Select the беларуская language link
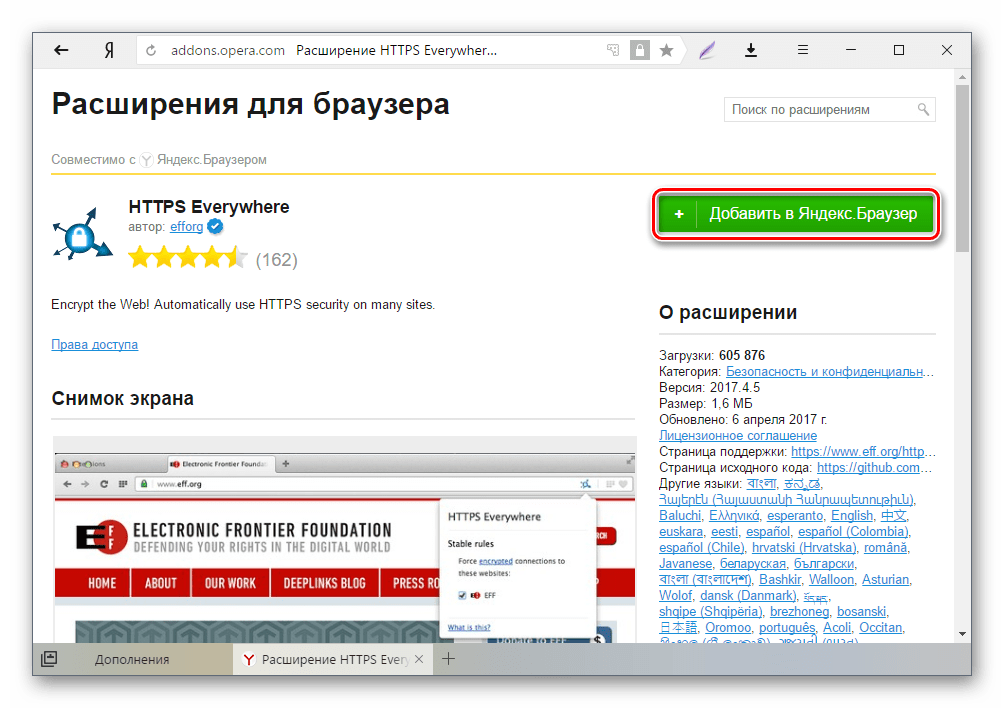1004x708 pixels. pos(752,563)
